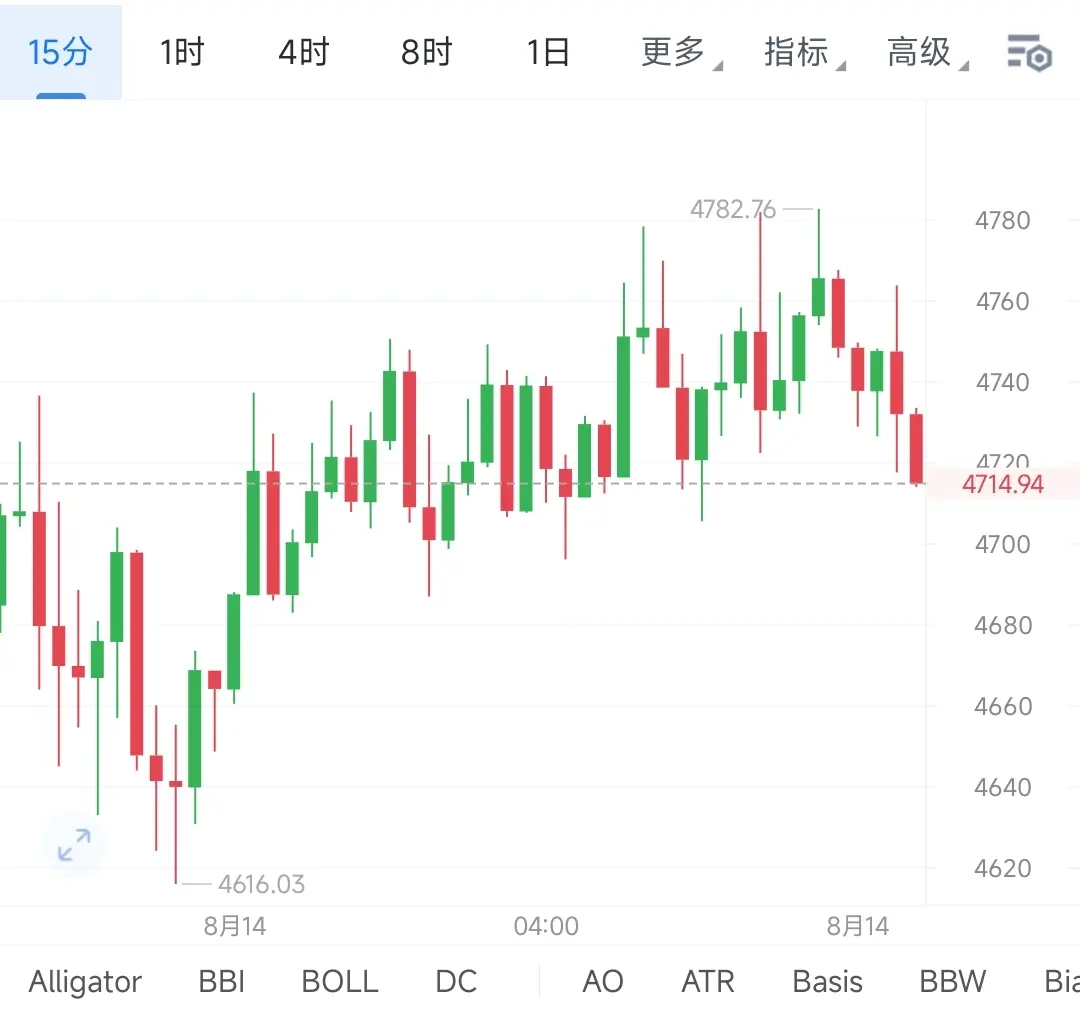The height and width of the screenshot is (1017, 1080).
Task: Expand chart to fullscreen with arrows icon
Action: (x=74, y=844)
